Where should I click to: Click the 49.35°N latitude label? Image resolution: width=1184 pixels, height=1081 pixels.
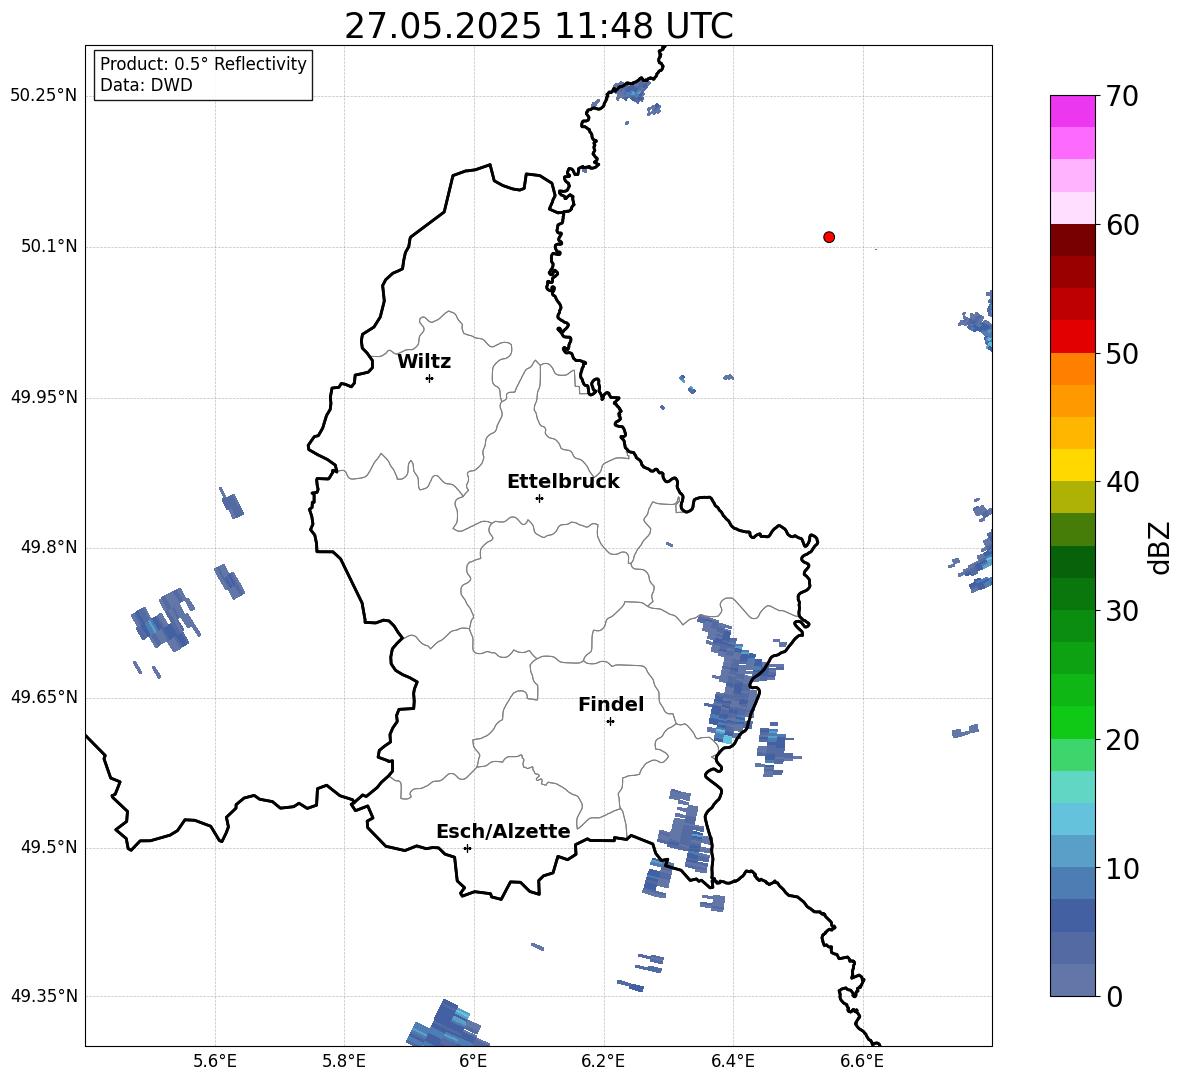(x=44, y=996)
